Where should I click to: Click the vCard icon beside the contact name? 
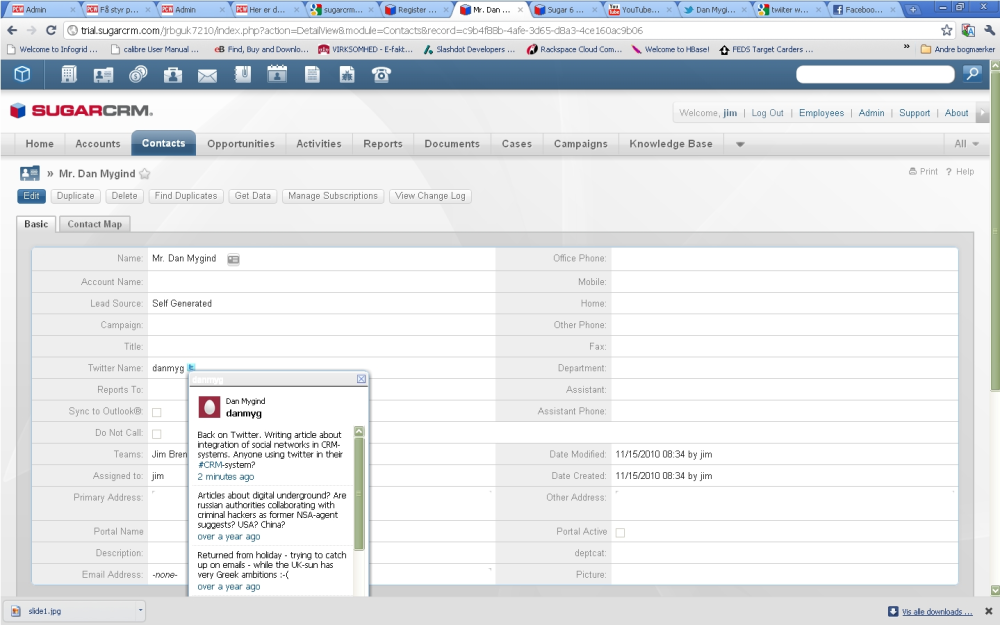(233, 259)
